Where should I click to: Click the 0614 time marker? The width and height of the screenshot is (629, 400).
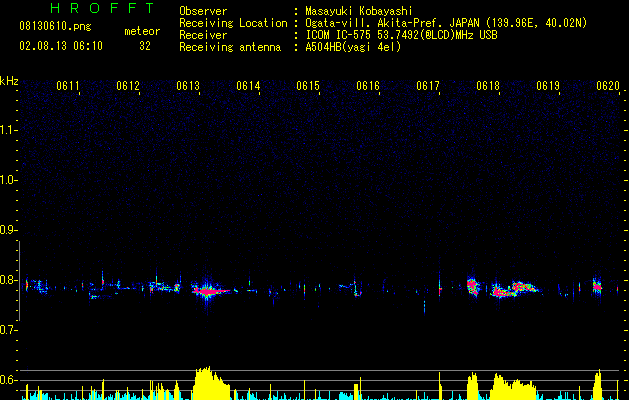(248, 86)
